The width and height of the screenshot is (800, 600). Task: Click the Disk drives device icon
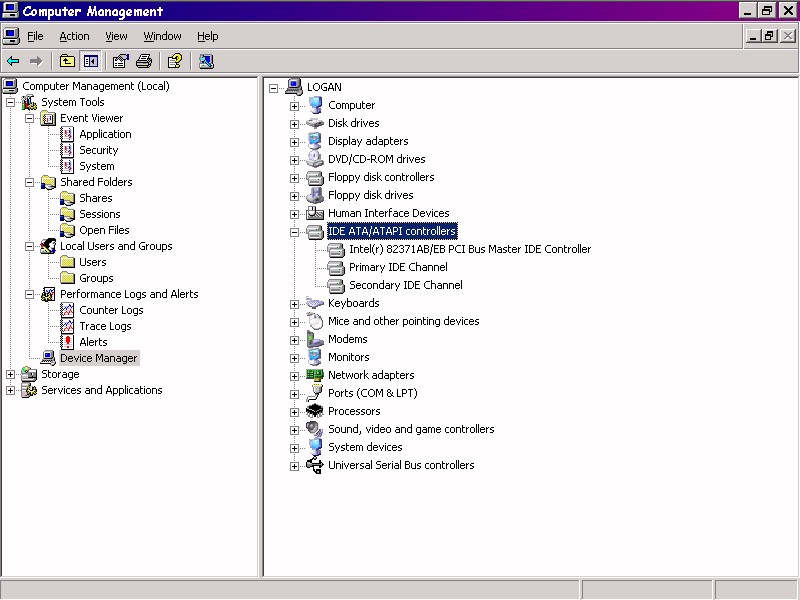pos(315,123)
